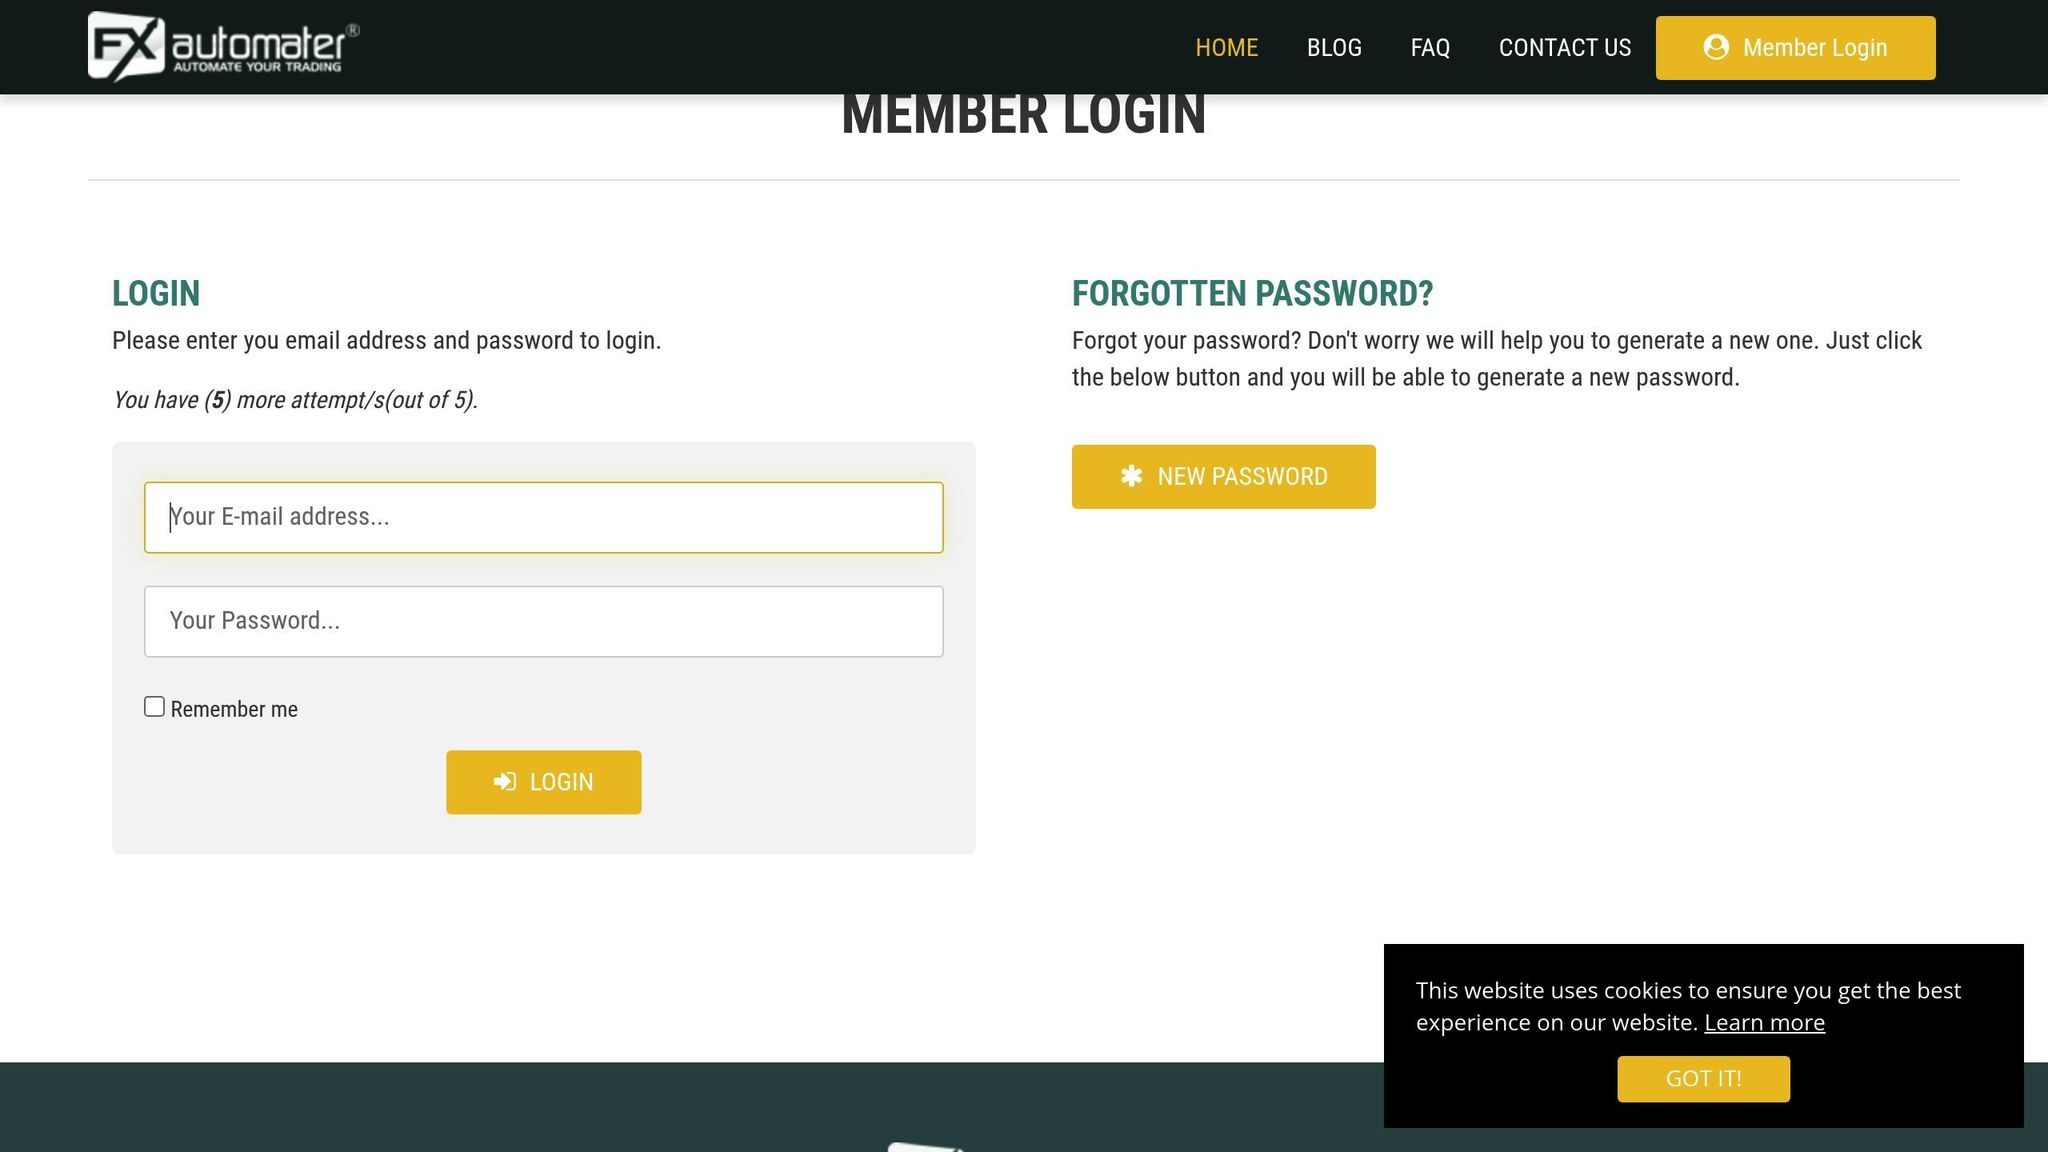The image size is (2048, 1152).
Task: Click the FX Automater logo
Action: [x=223, y=47]
